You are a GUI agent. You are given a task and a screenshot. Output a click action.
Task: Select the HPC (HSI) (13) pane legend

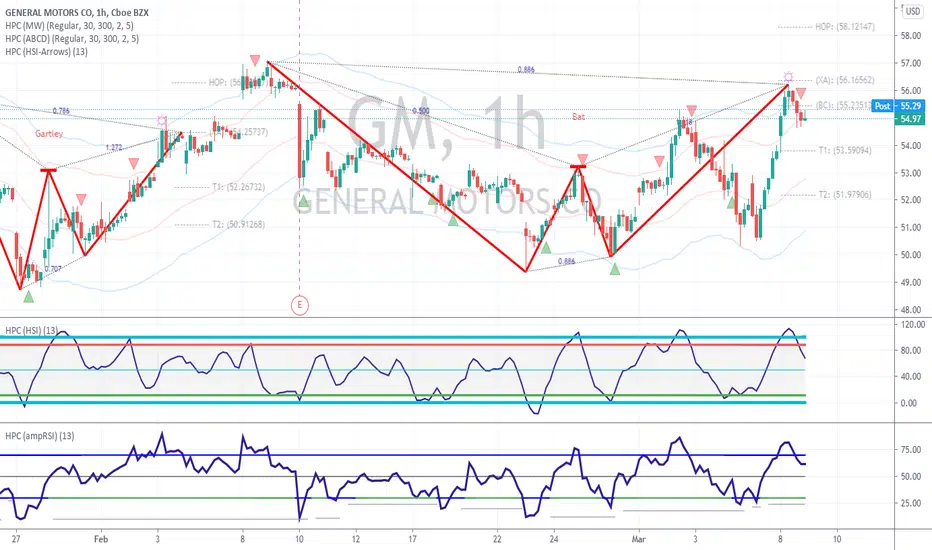[x=32, y=331]
